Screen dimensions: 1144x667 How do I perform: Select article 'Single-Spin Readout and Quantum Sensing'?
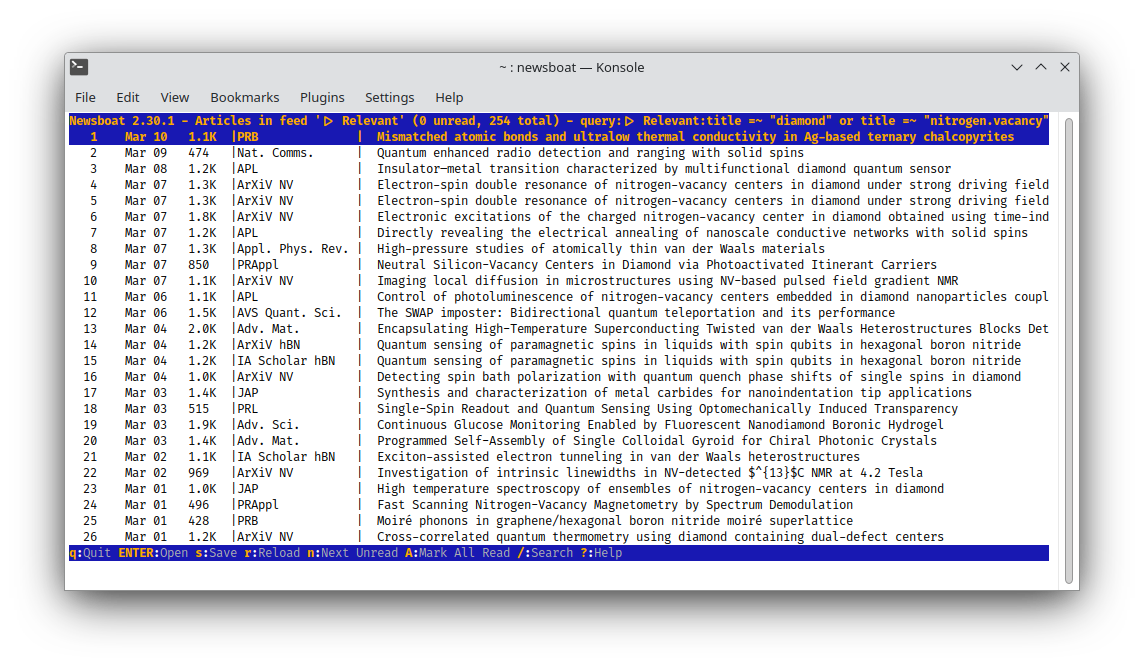click(x=559, y=409)
